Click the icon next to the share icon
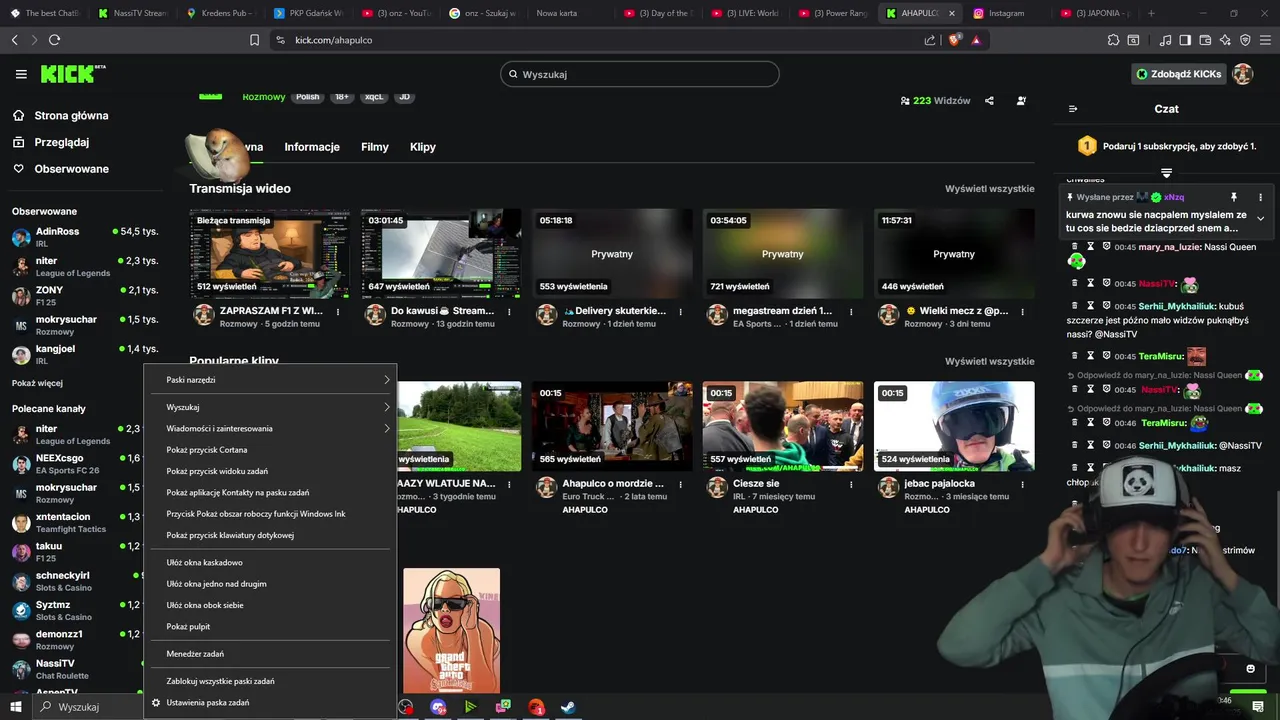This screenshot has width=1280, height=720. click(x=1021, y=101)
